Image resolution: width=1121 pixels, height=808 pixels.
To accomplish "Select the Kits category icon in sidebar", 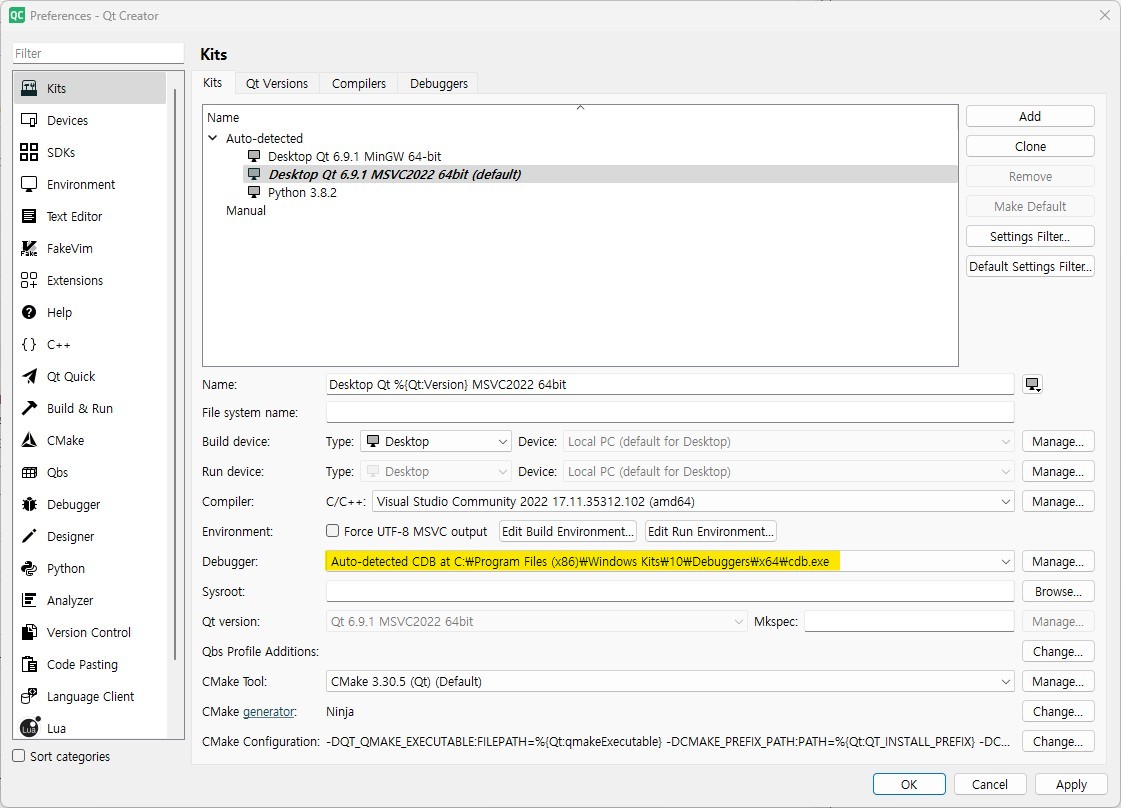I will click(x=29, y=88).
